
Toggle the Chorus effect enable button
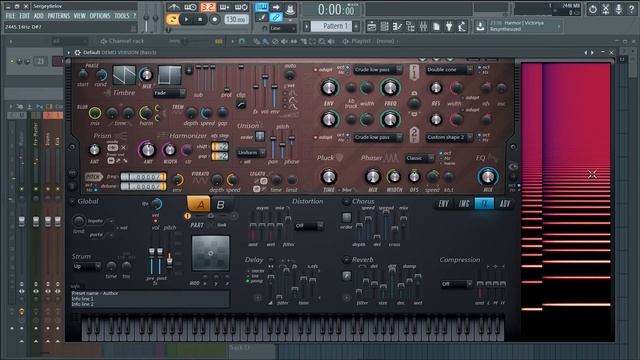(346, 201)
